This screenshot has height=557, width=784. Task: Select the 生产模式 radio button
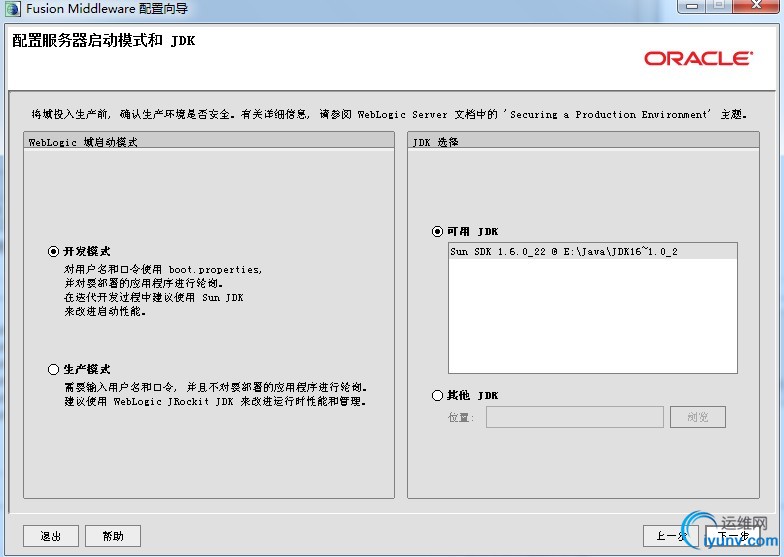(x=54, y=370)
